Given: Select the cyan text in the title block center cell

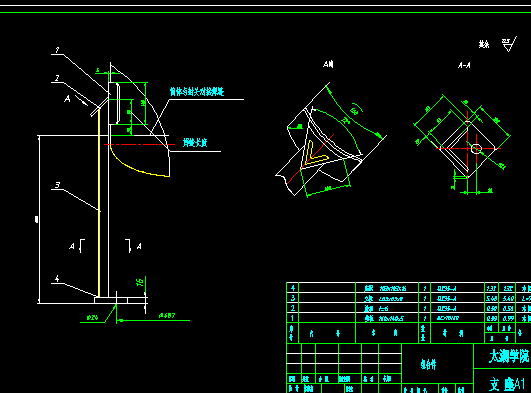Looking at the screenshot, I should click(x=428, y=364).
